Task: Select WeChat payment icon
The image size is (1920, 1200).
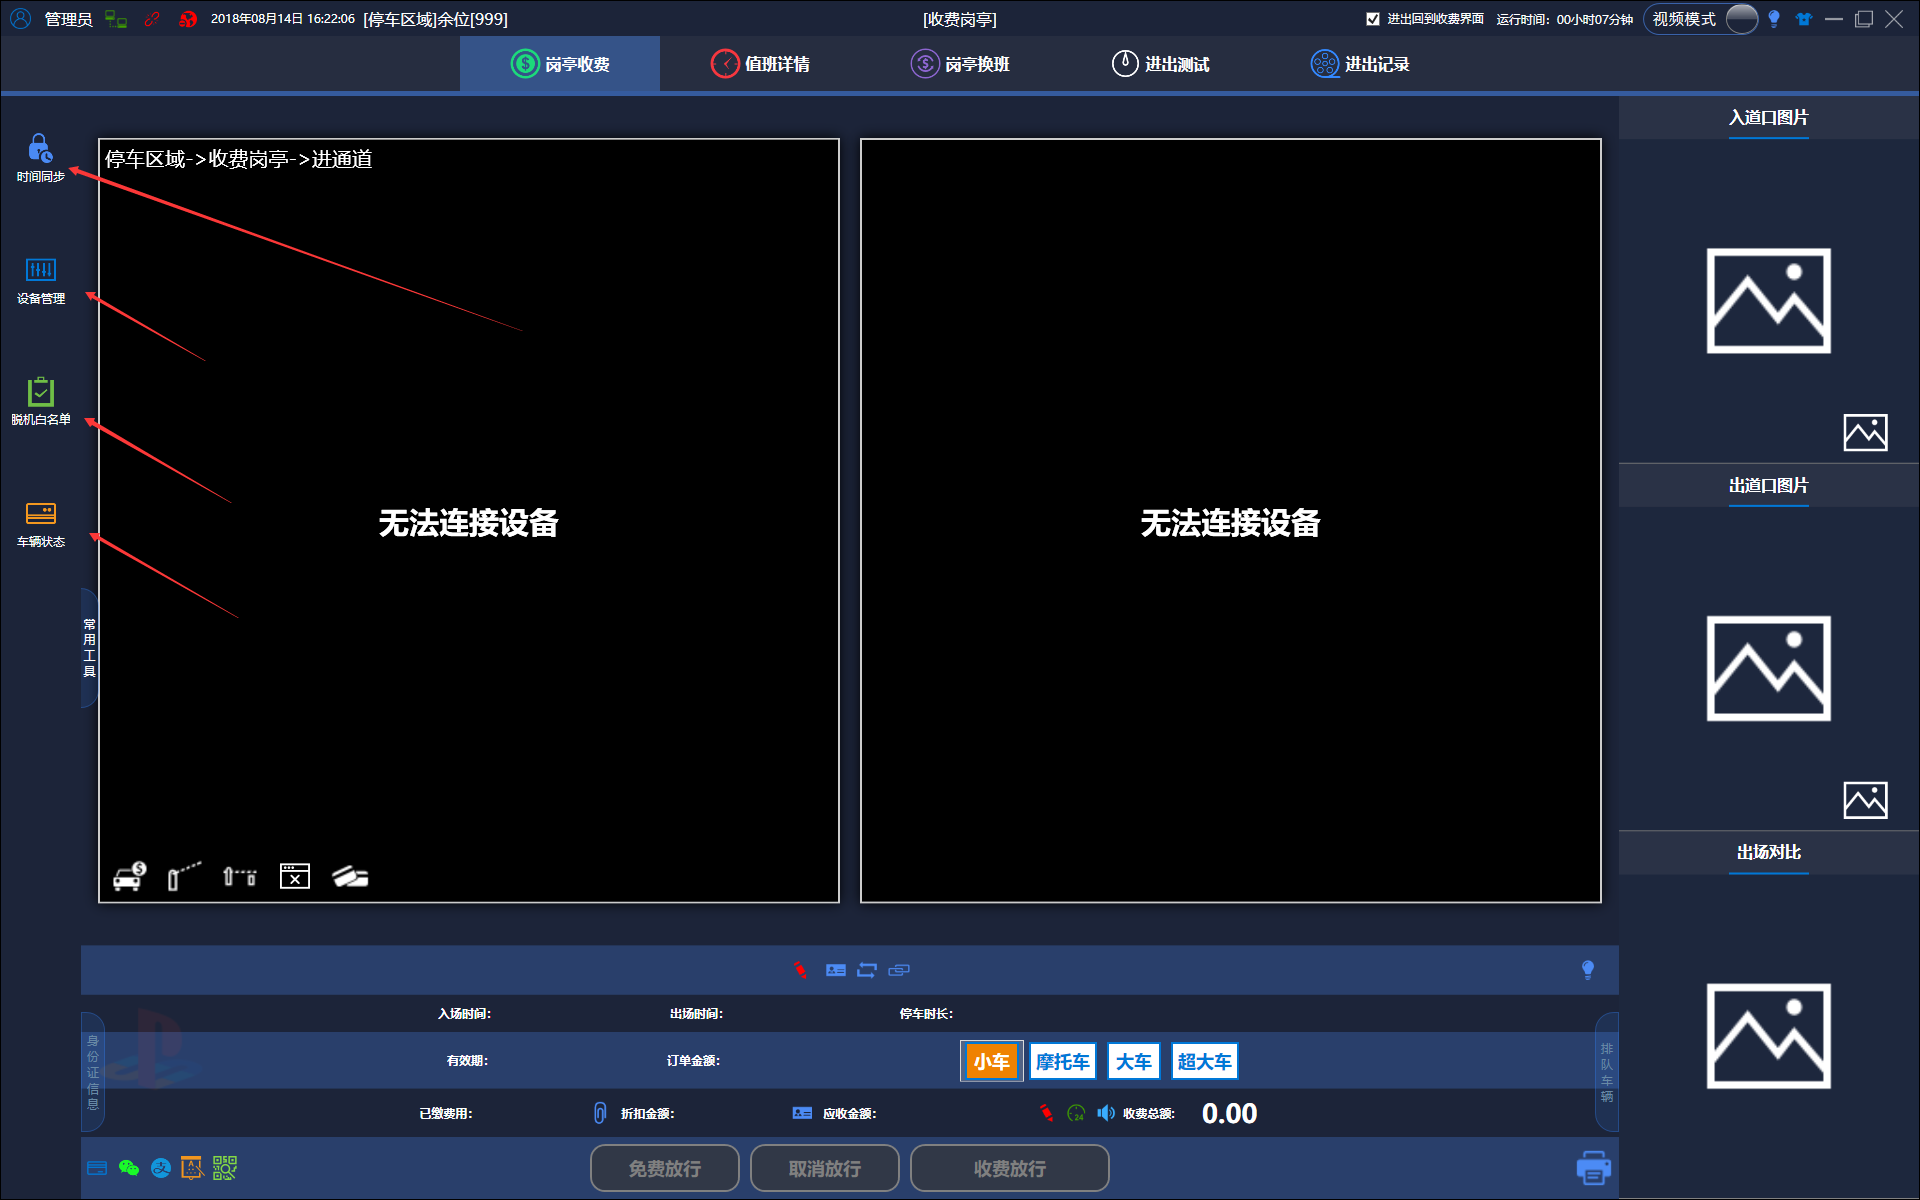Action: pos(129,1168)
